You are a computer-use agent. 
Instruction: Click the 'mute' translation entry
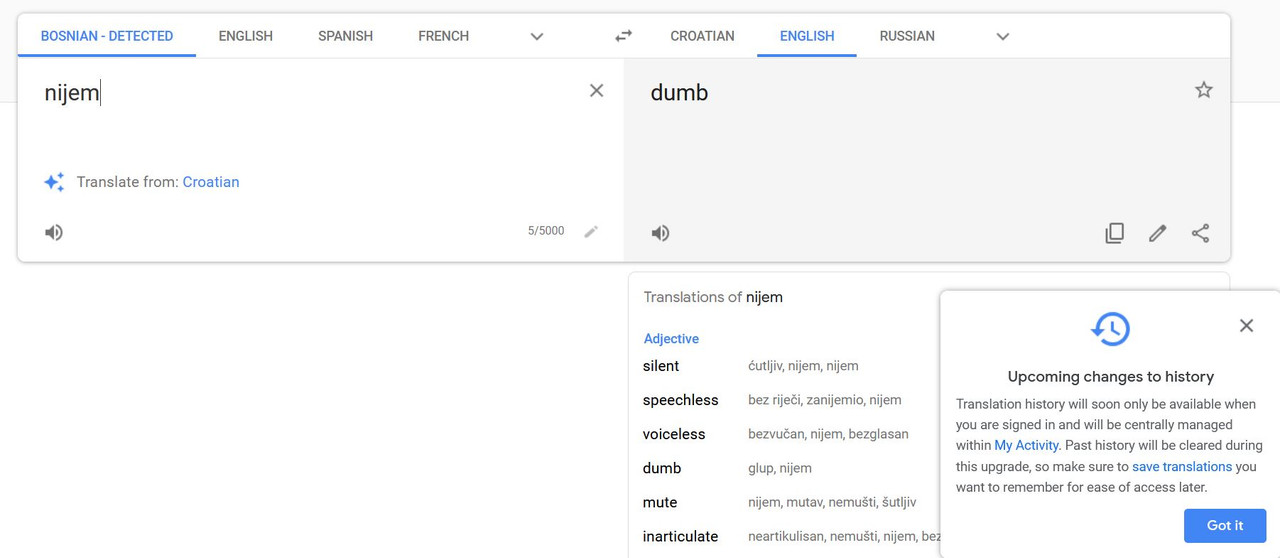[660, 502]
